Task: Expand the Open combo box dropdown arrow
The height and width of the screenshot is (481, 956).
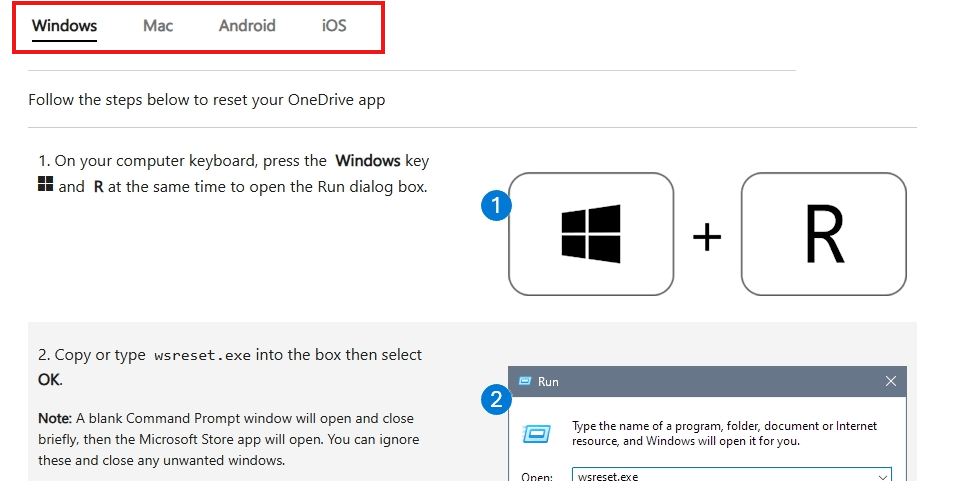Action: pyautogui.click(x=882, y=476)
